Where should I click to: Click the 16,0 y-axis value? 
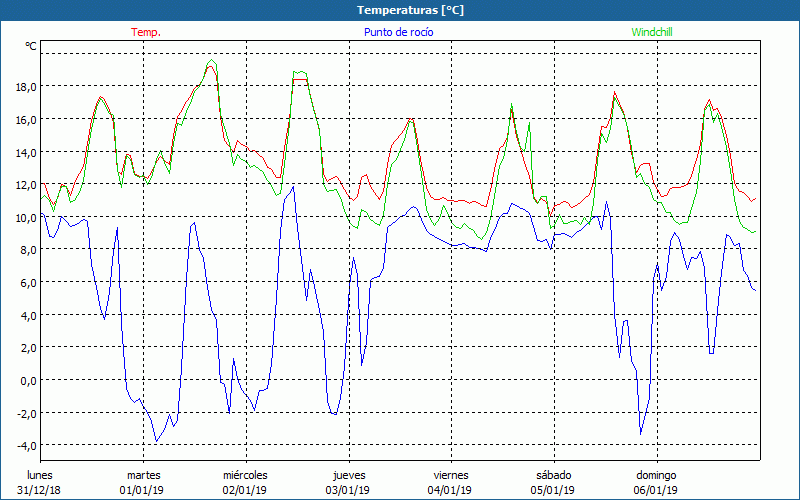pos(26,119)
